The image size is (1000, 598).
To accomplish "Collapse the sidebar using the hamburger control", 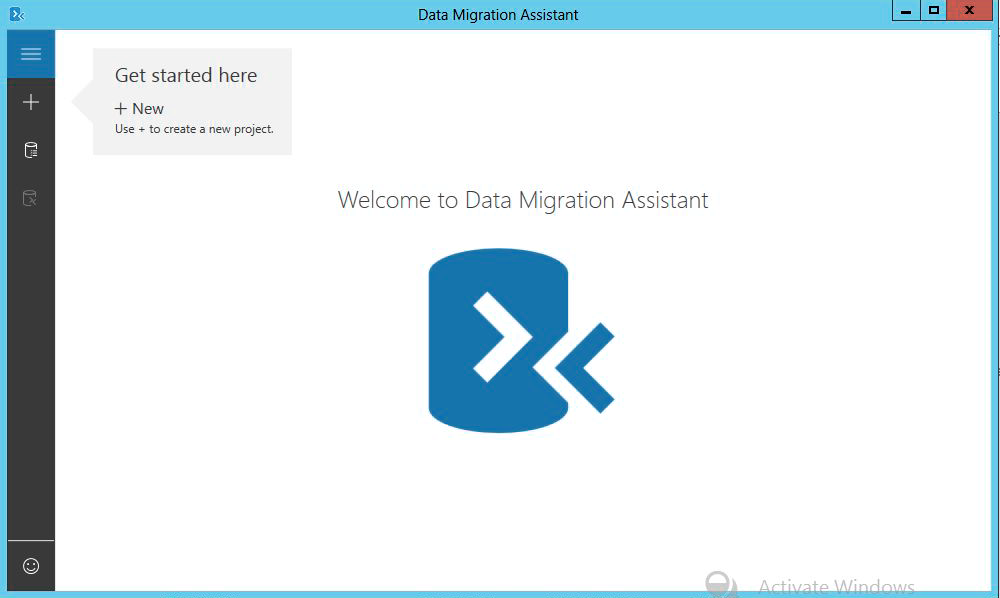I will tap(30, 53).
